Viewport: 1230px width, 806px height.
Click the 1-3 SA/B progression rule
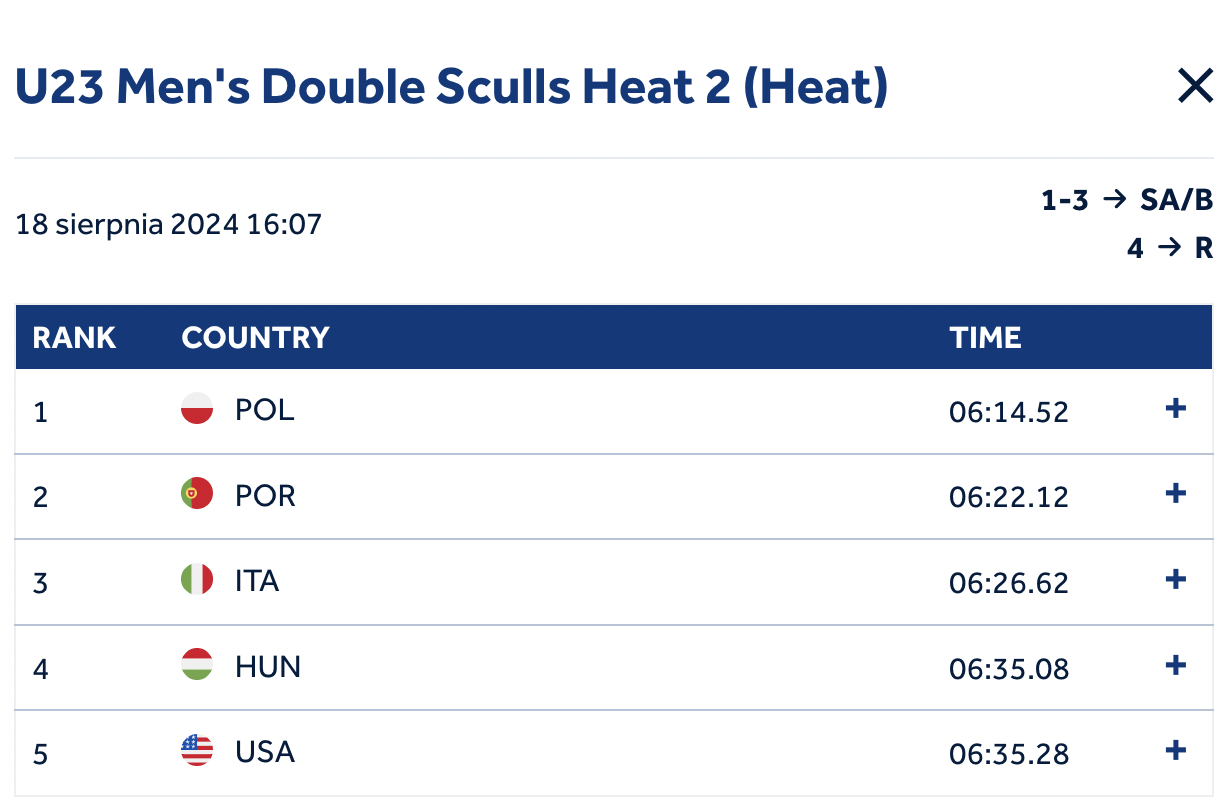pyautogui.click(x=1127, y=201)
